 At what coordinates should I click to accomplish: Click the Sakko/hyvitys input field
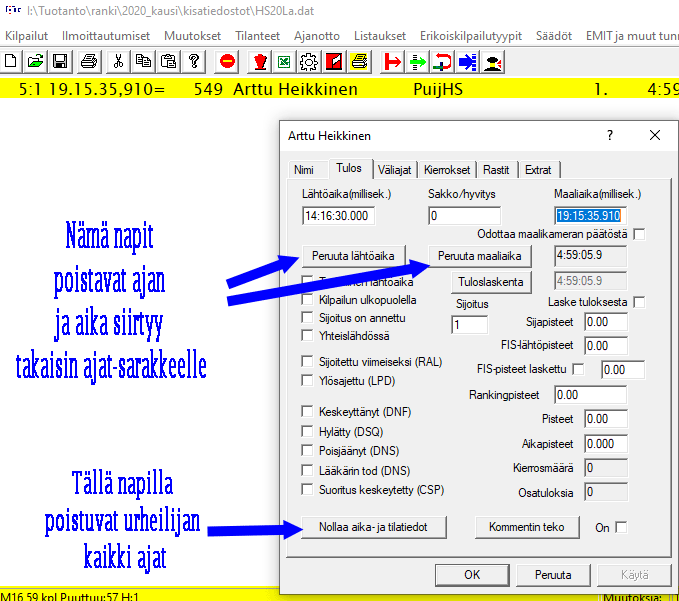pyautogui.click(x=463, y=216)
